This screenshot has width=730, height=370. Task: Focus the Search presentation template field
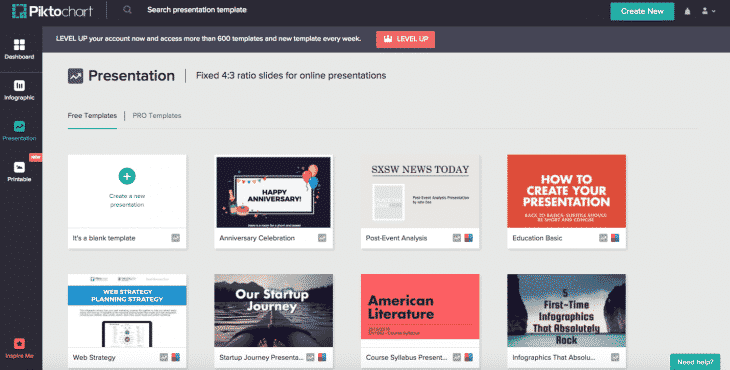click(197, 10)
